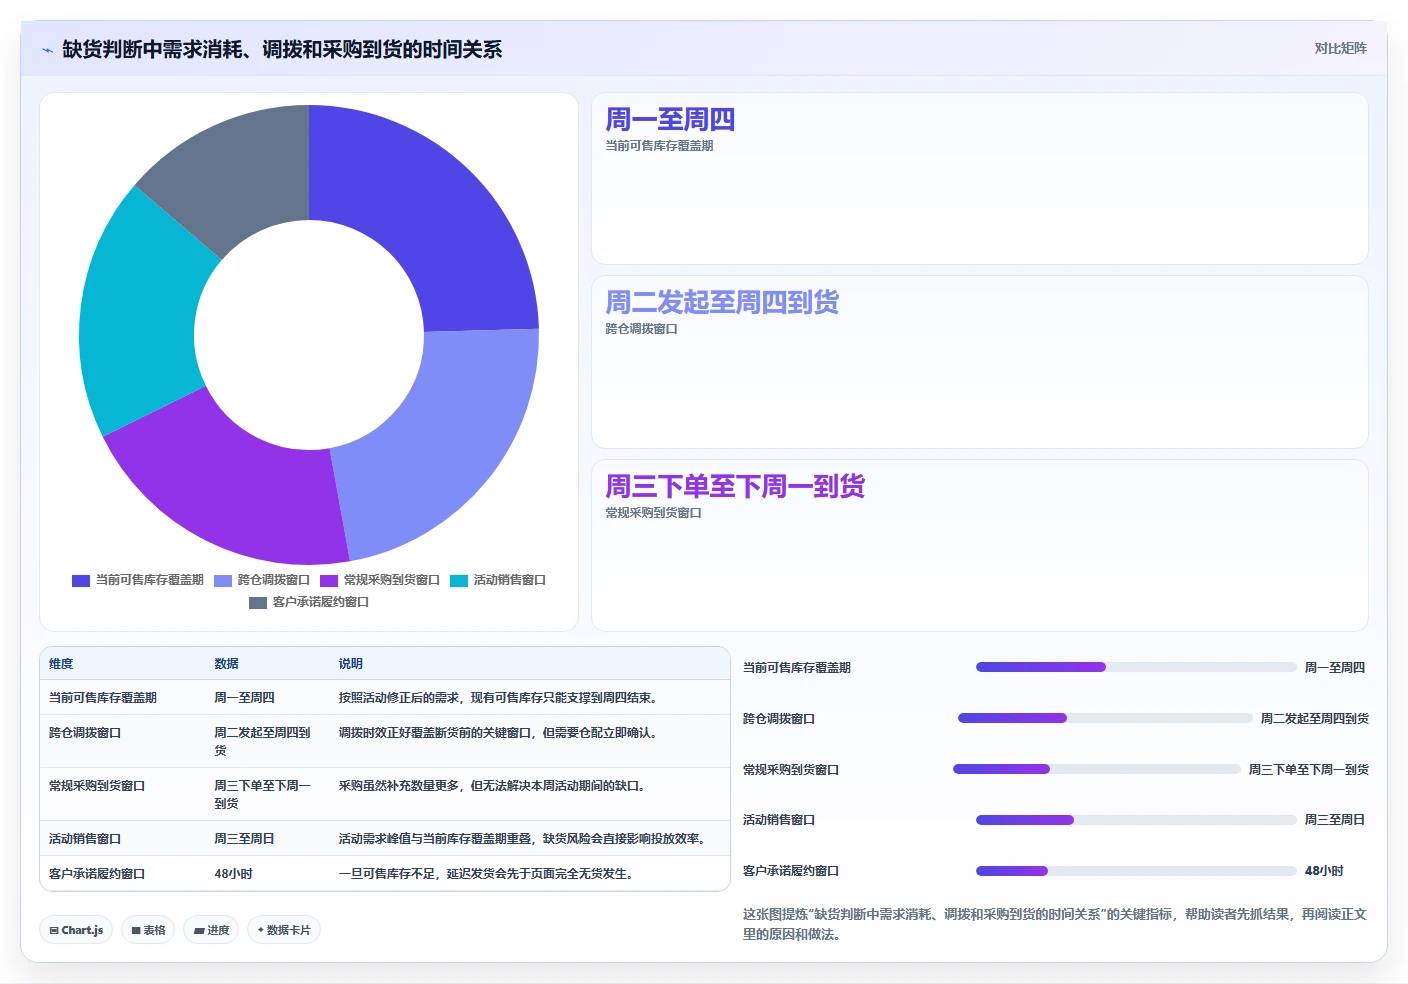Click progress value label 周三至周日
1408x984 pixels.
coord(1335,820)
